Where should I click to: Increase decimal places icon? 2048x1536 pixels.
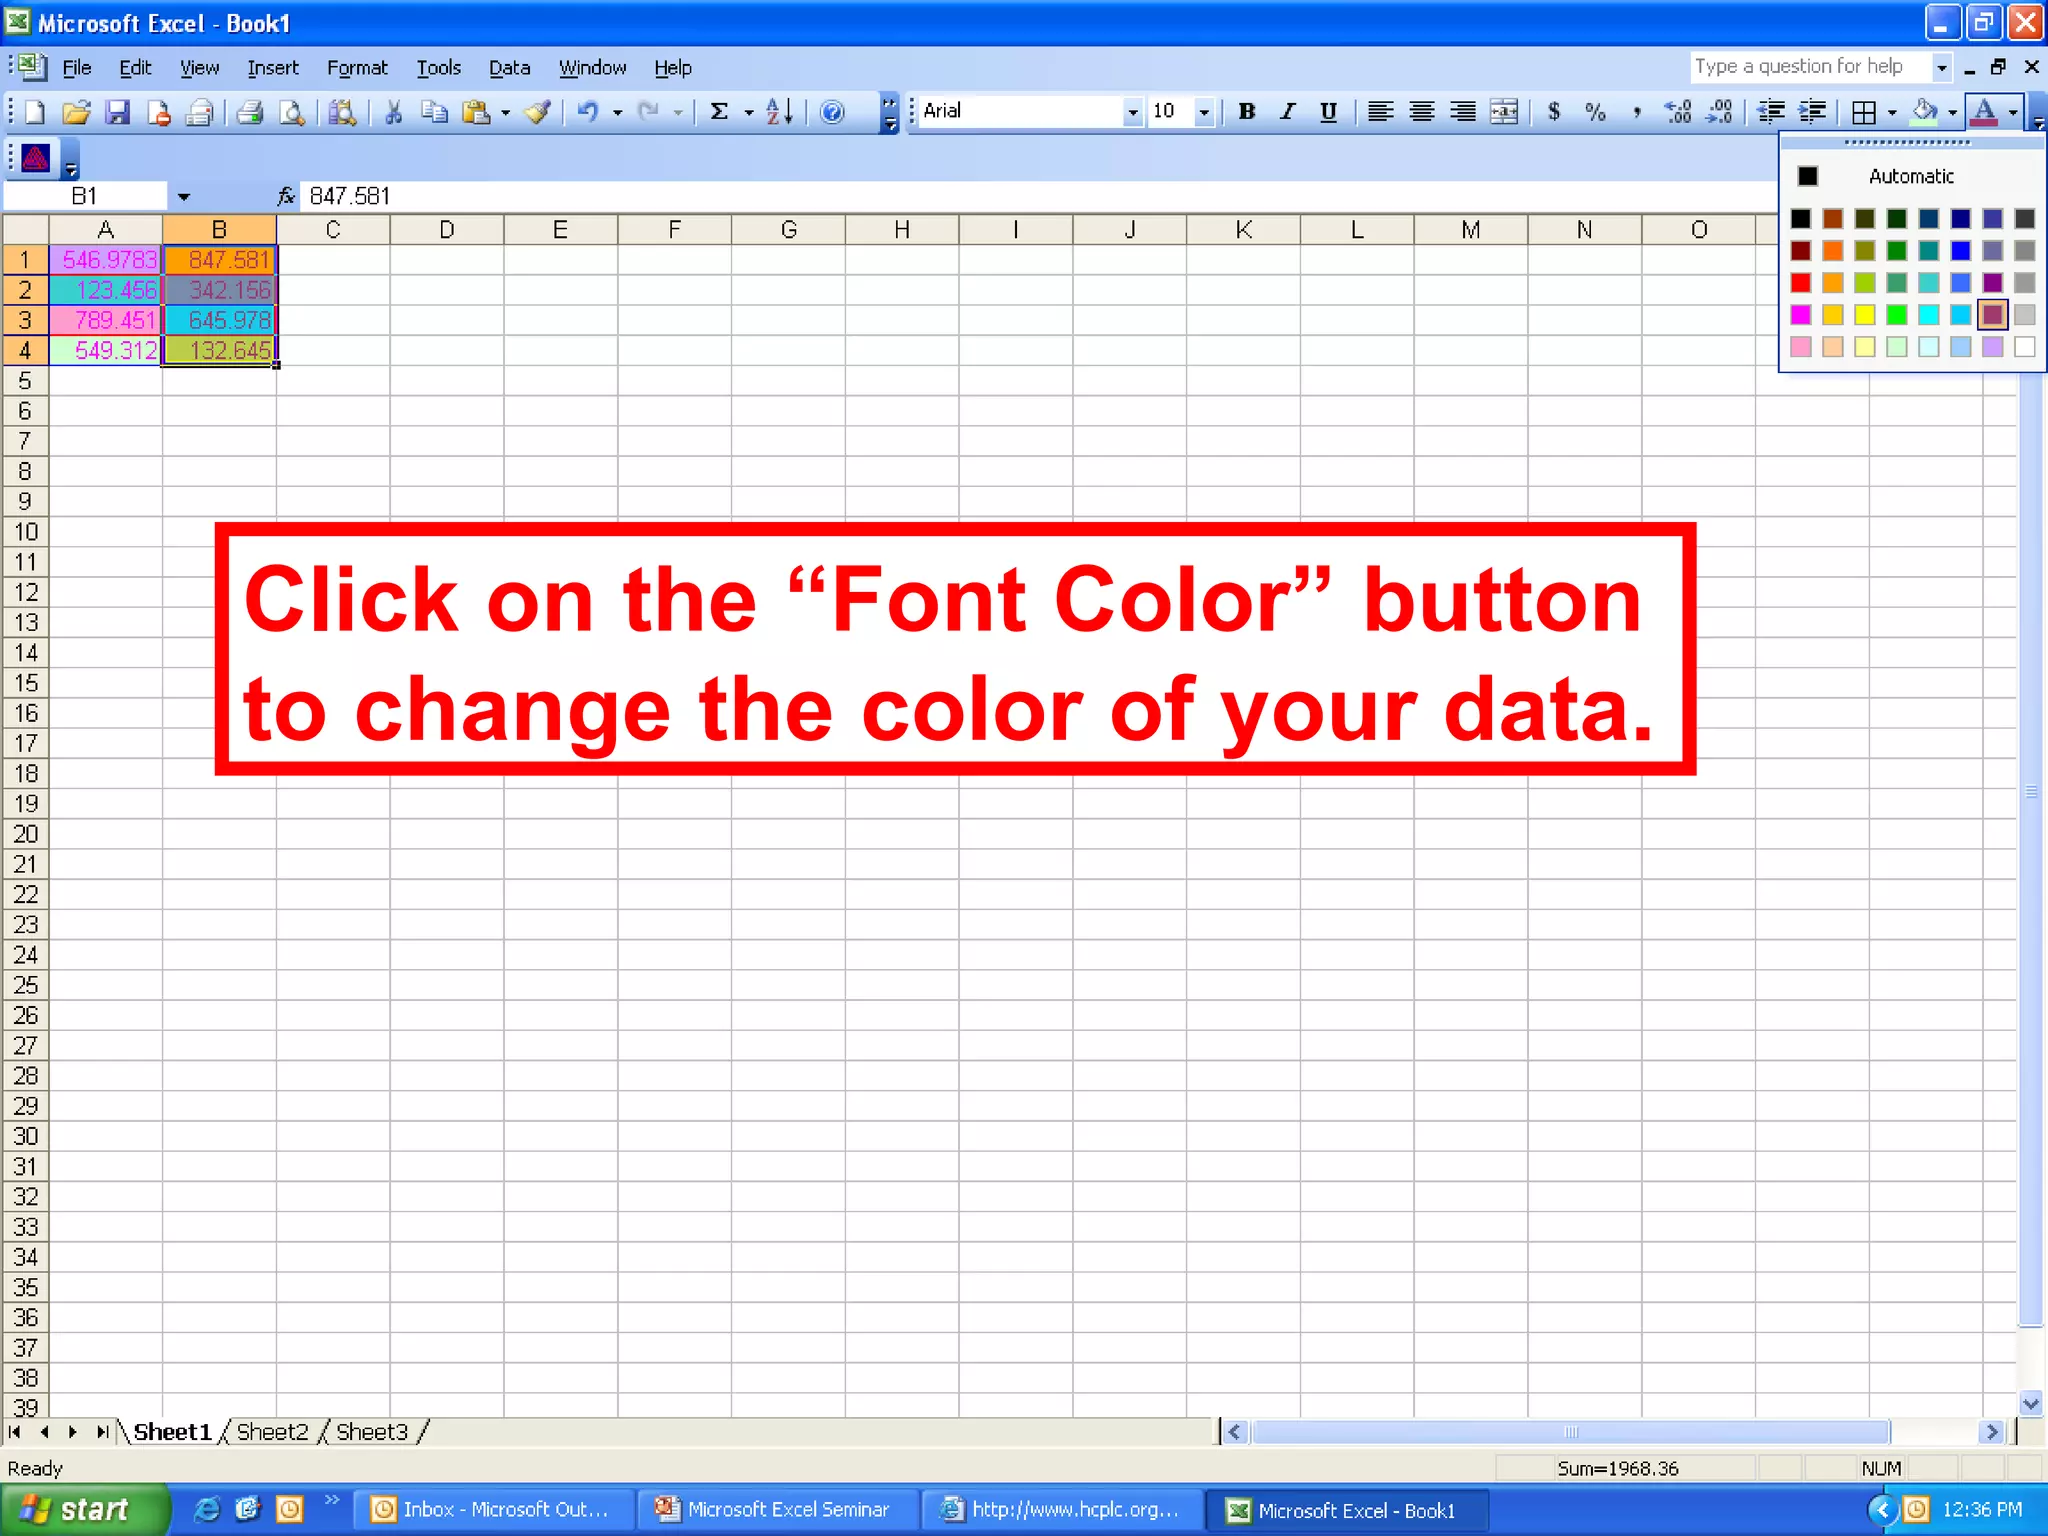1678,112
